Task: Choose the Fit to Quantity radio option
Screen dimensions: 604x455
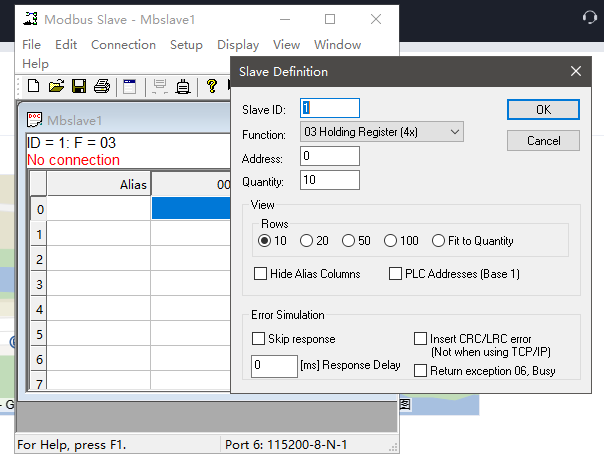Action: 439,241
